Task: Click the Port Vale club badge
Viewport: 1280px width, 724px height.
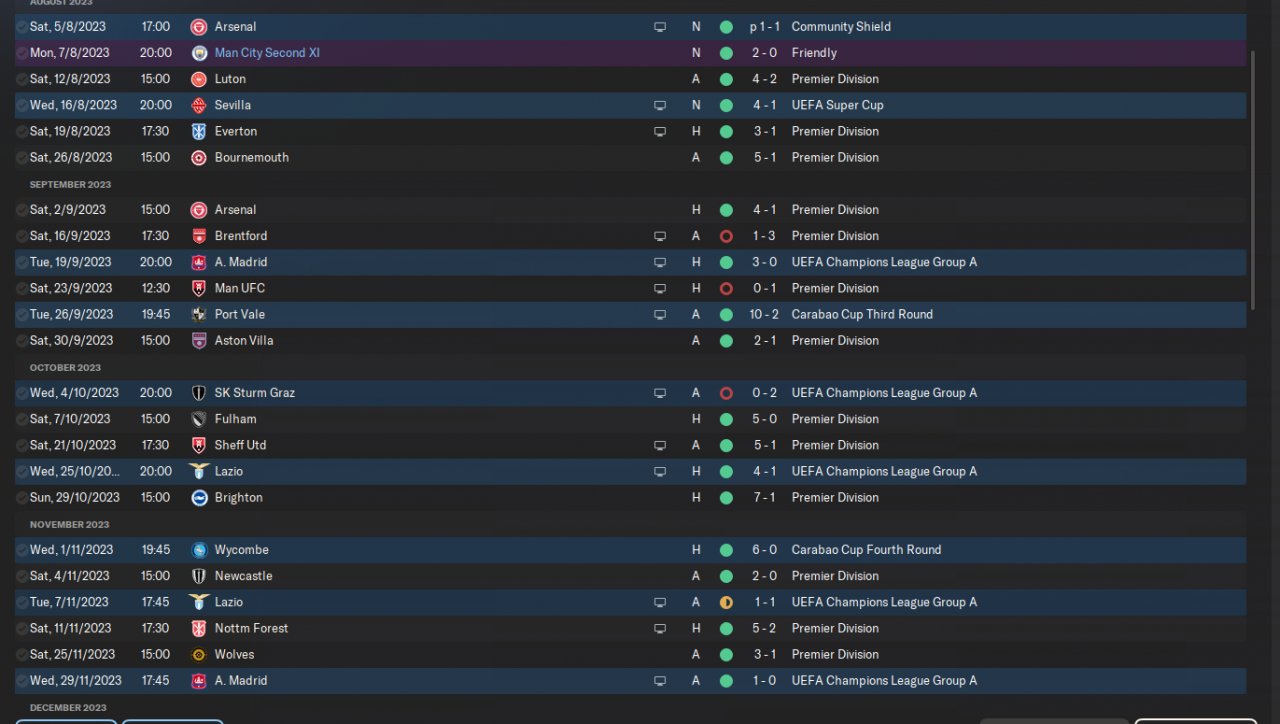Action: [x=199, y=314]
